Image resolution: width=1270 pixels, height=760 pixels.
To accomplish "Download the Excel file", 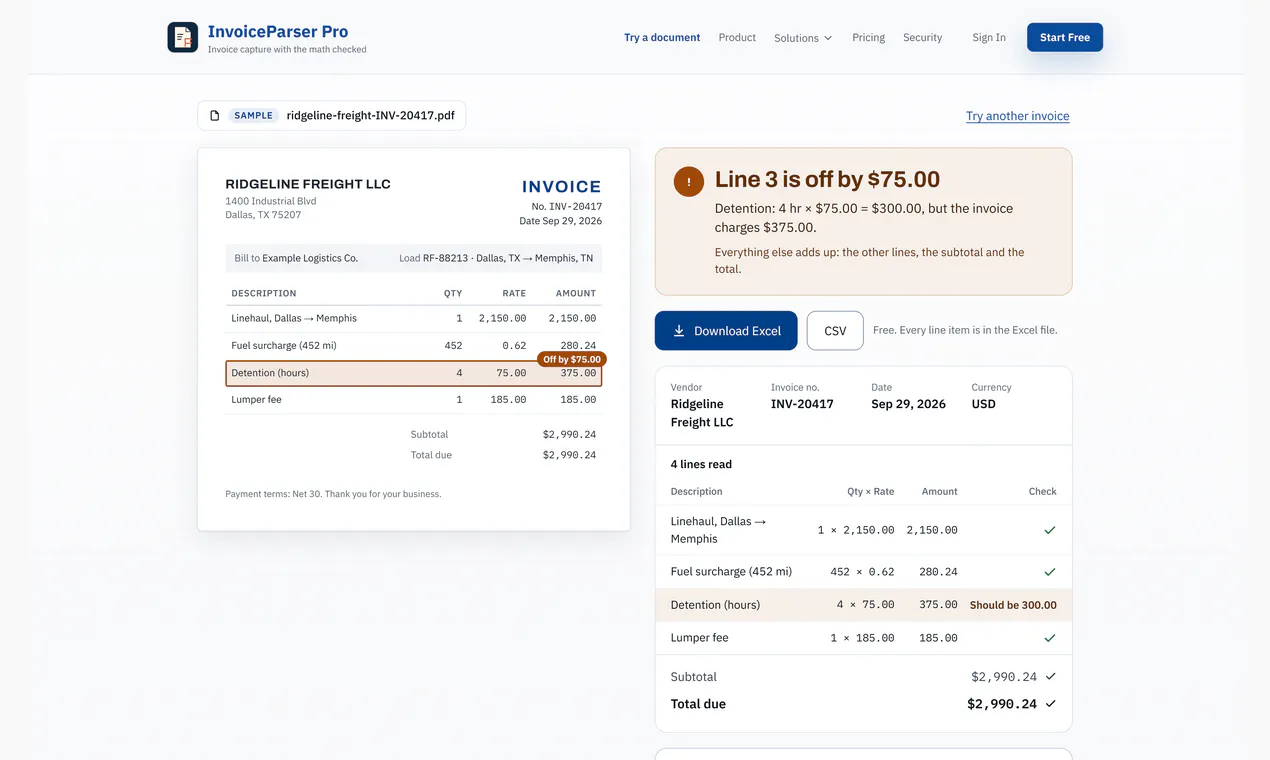I will [x=726, y=331].
